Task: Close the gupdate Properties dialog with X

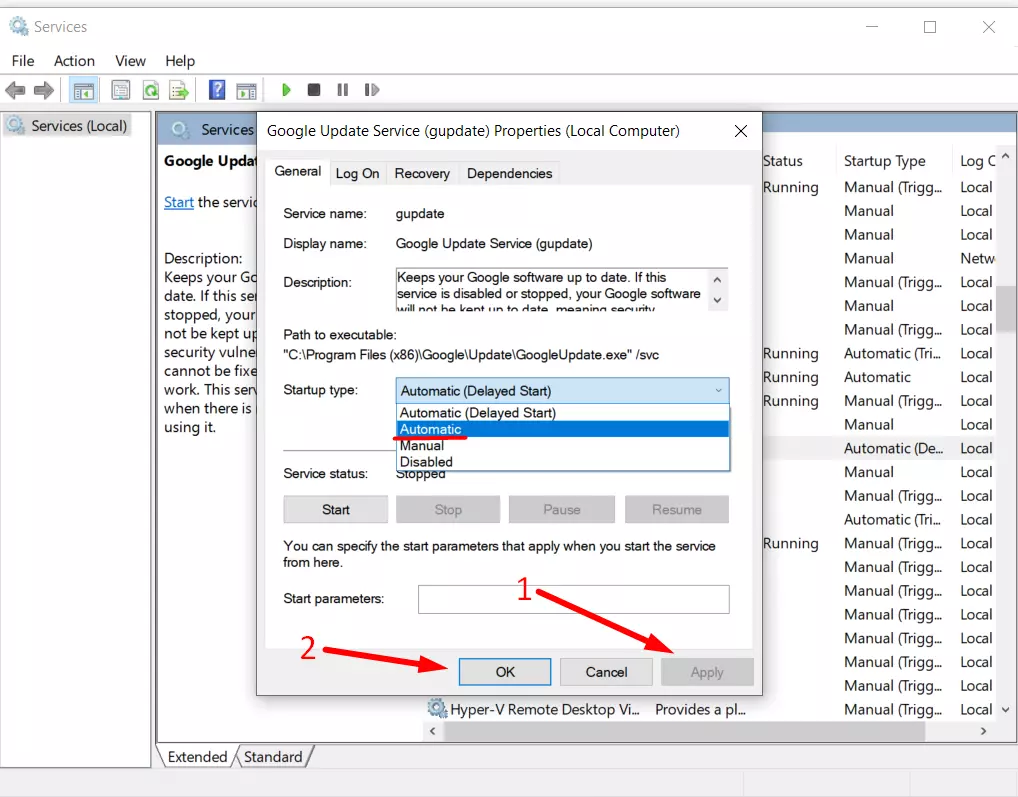Action: coord(741,131)
